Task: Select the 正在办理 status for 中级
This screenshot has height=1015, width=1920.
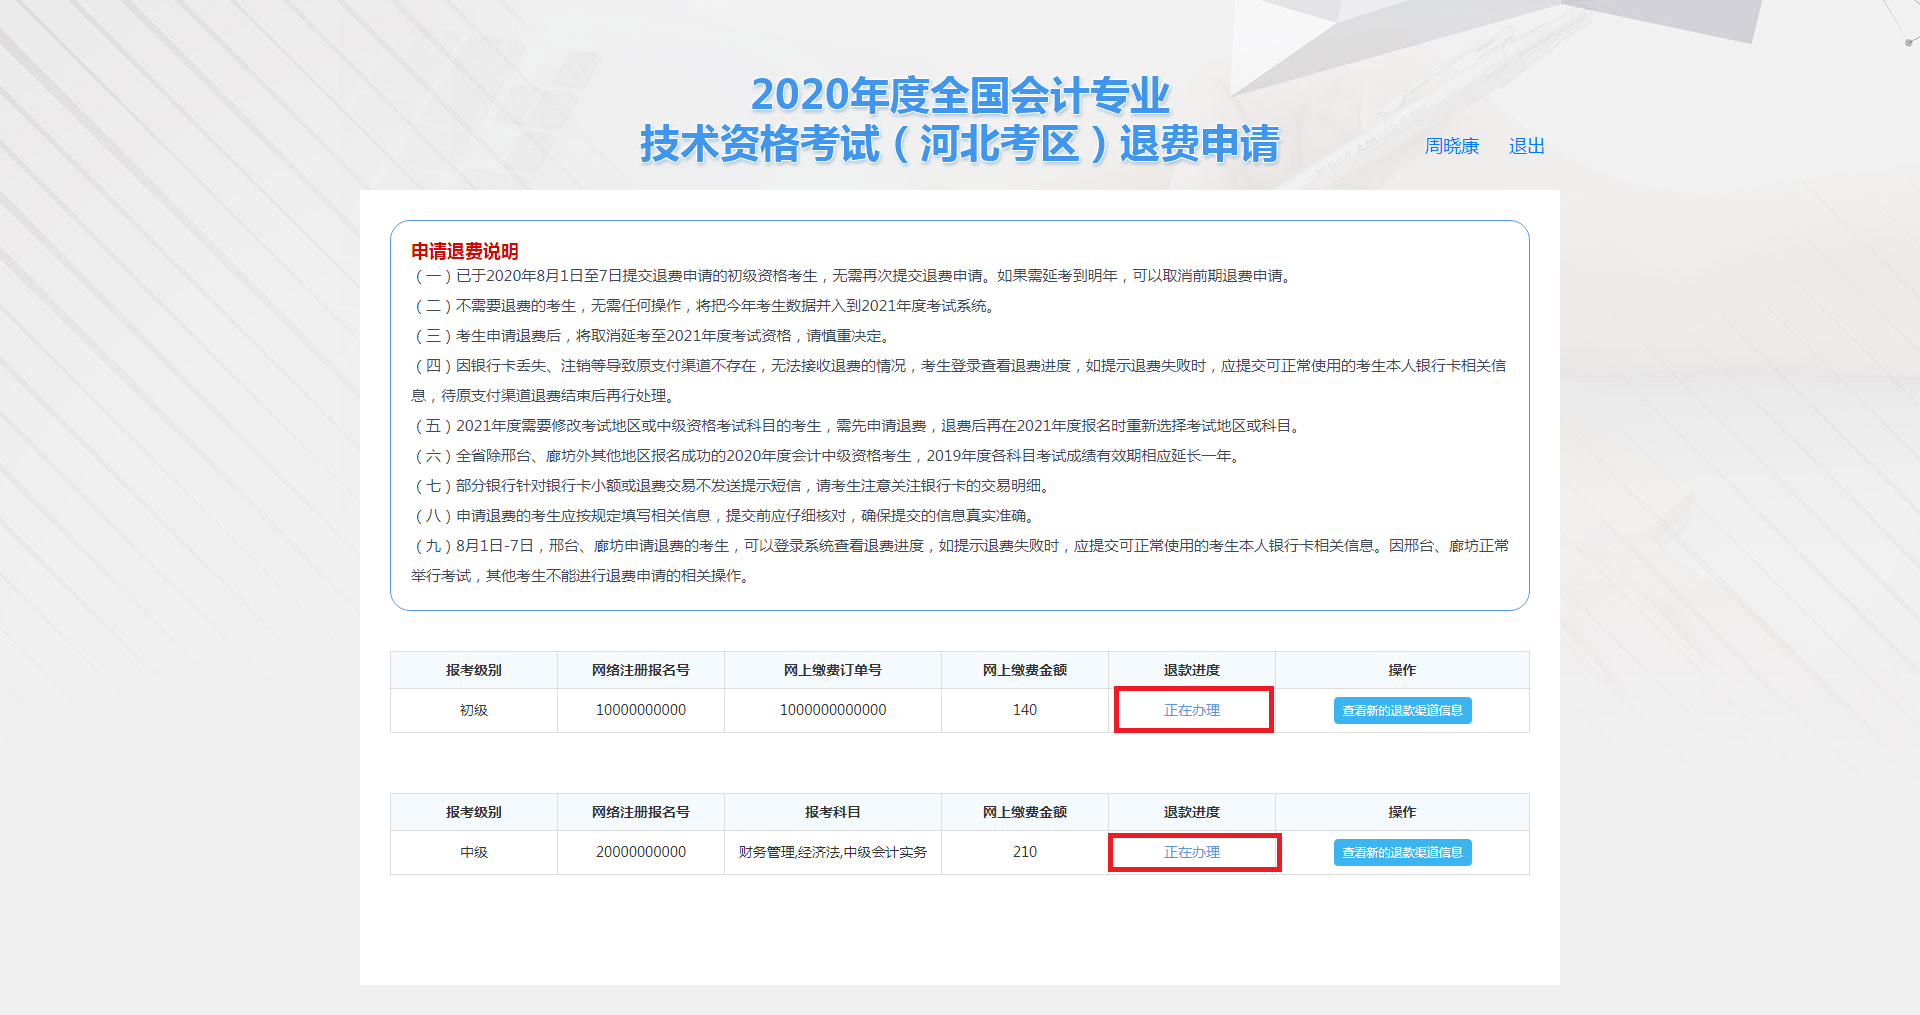Action: point(1194,852)
